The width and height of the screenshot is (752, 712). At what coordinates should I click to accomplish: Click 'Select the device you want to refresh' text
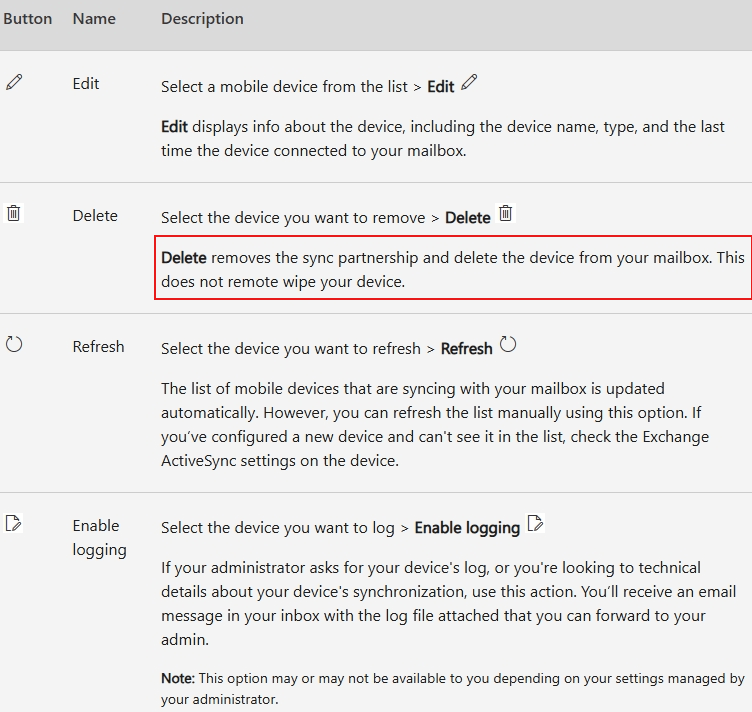coord(291,349)
